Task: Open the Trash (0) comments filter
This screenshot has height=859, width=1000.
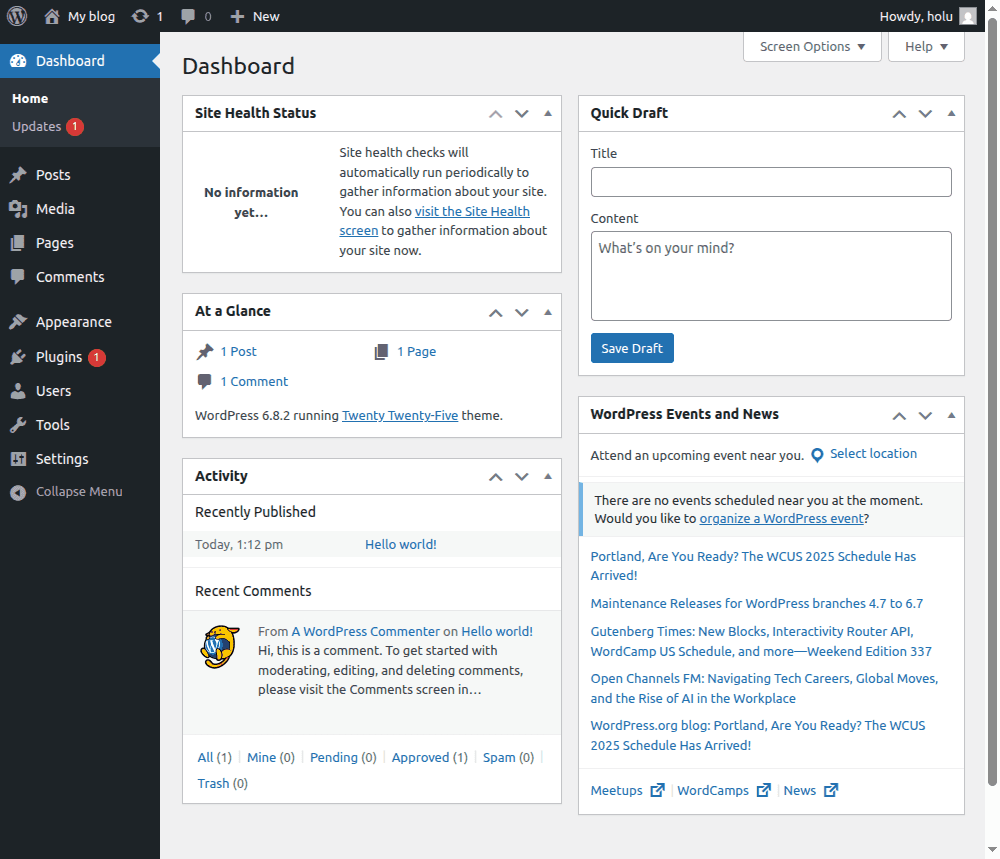Action: tap(223, 784)
